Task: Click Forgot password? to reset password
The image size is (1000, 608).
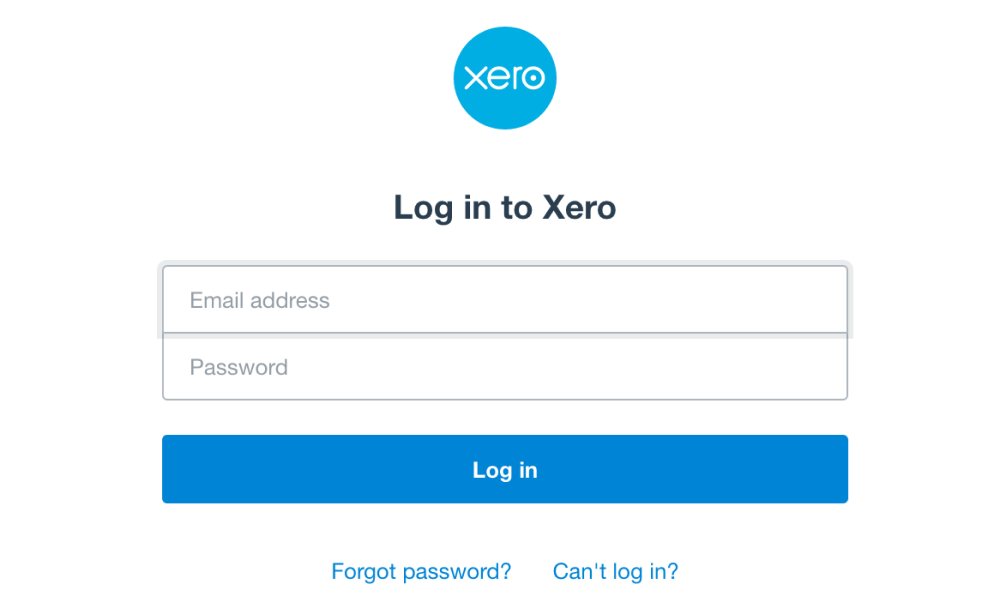Action: point(421,571)
